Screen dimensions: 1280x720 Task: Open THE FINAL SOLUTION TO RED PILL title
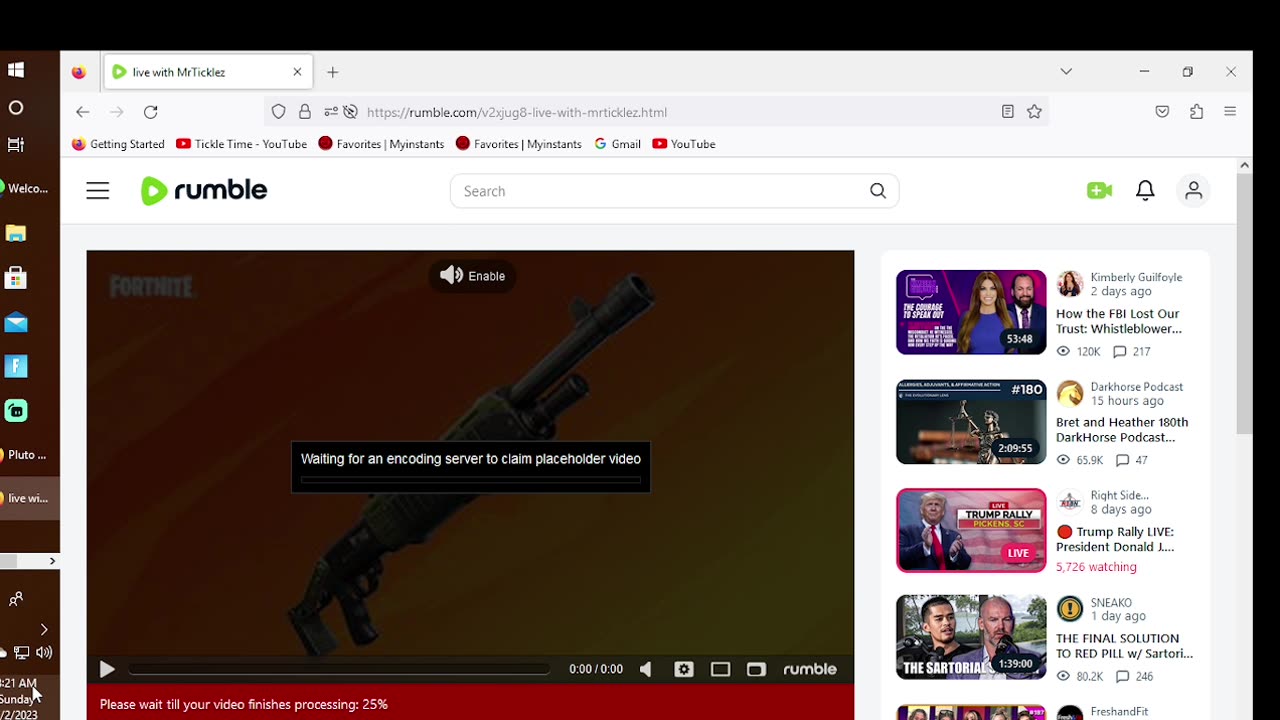tap(1124, 646)
